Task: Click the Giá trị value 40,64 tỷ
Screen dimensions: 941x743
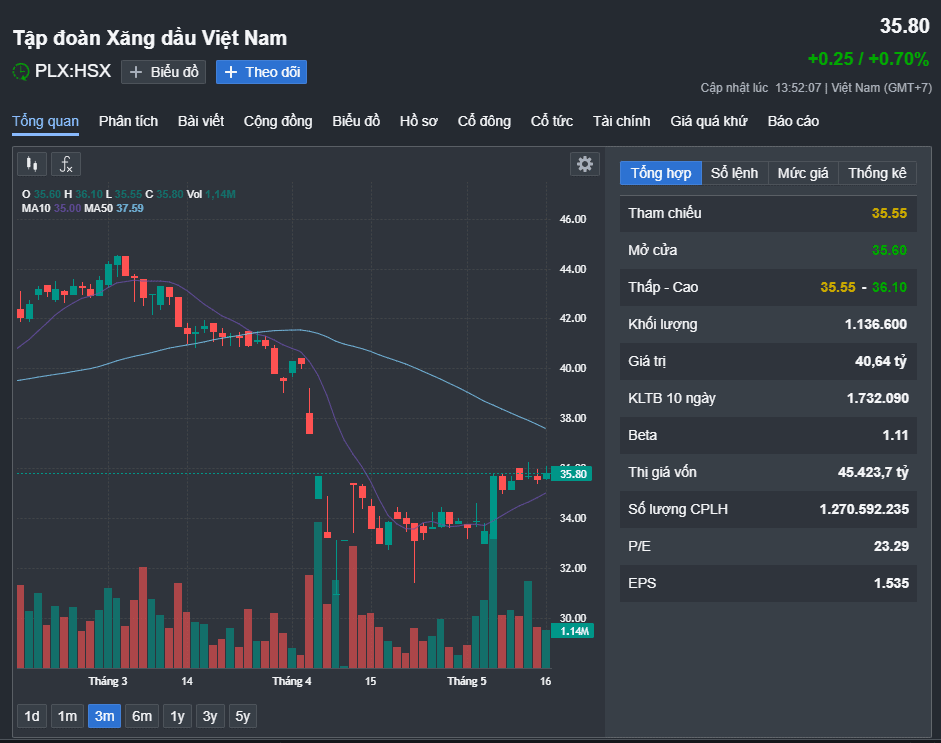Action: point(880,361)
